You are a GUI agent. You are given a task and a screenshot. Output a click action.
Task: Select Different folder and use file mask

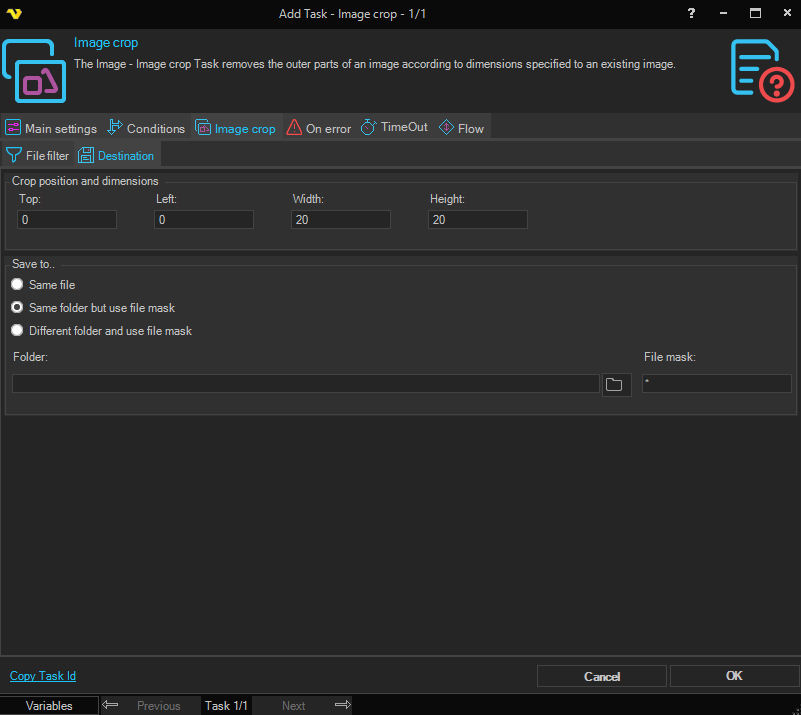click(17, 331)
